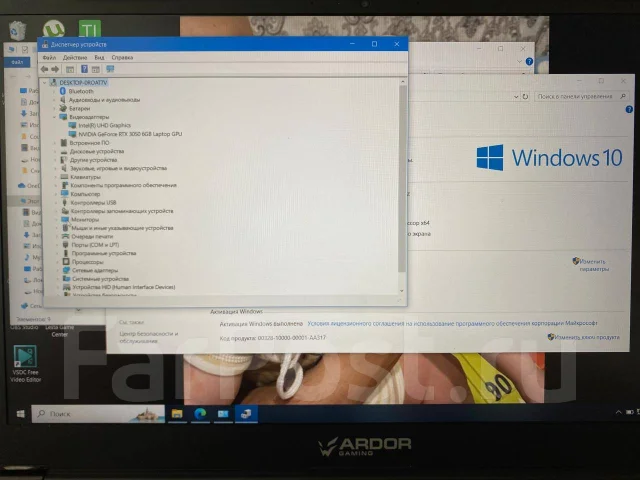Image resolution: width=640 pixels, height=480 pixels.
Task: Click the blue help icon in System window
Action: (629, 109)
